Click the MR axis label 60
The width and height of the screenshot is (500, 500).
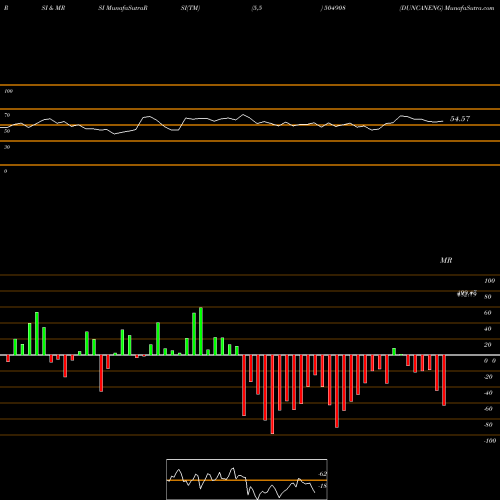pyautogui.click(x=487, y=313)
